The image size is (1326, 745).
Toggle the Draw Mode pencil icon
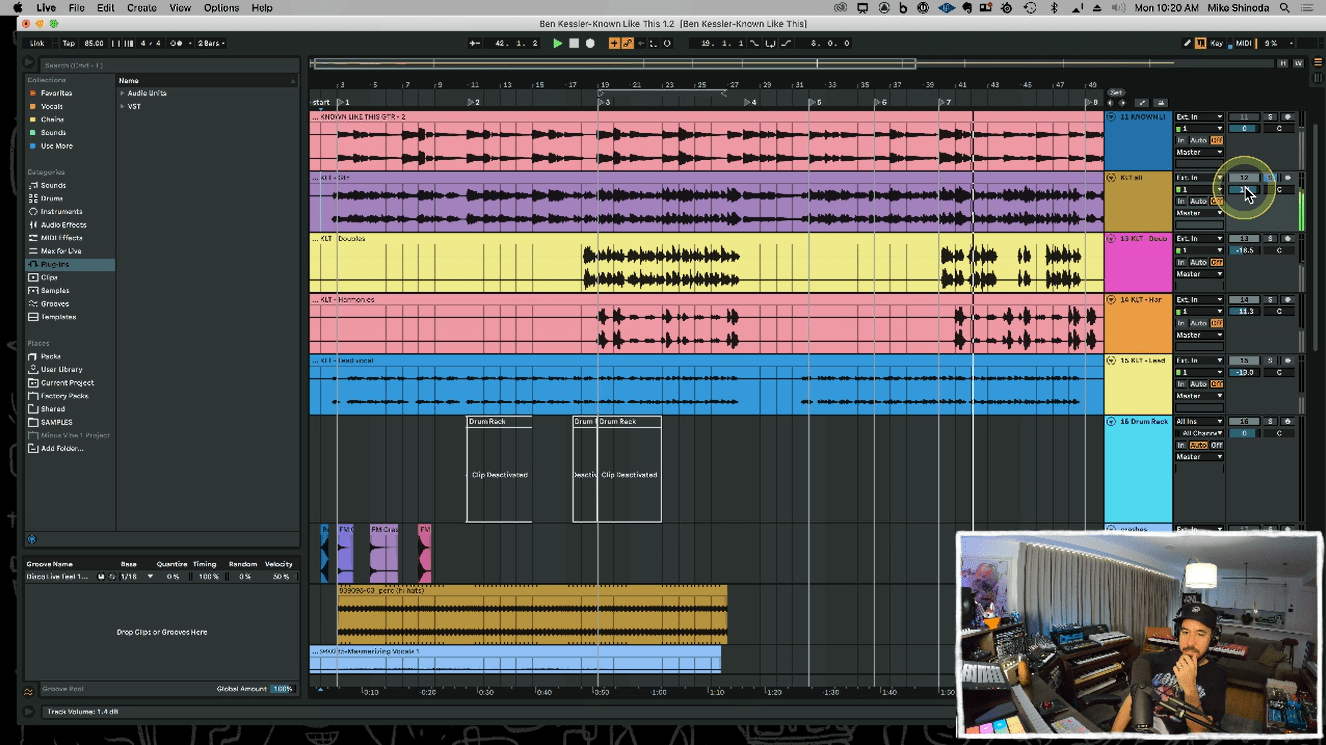[1187, 43]
